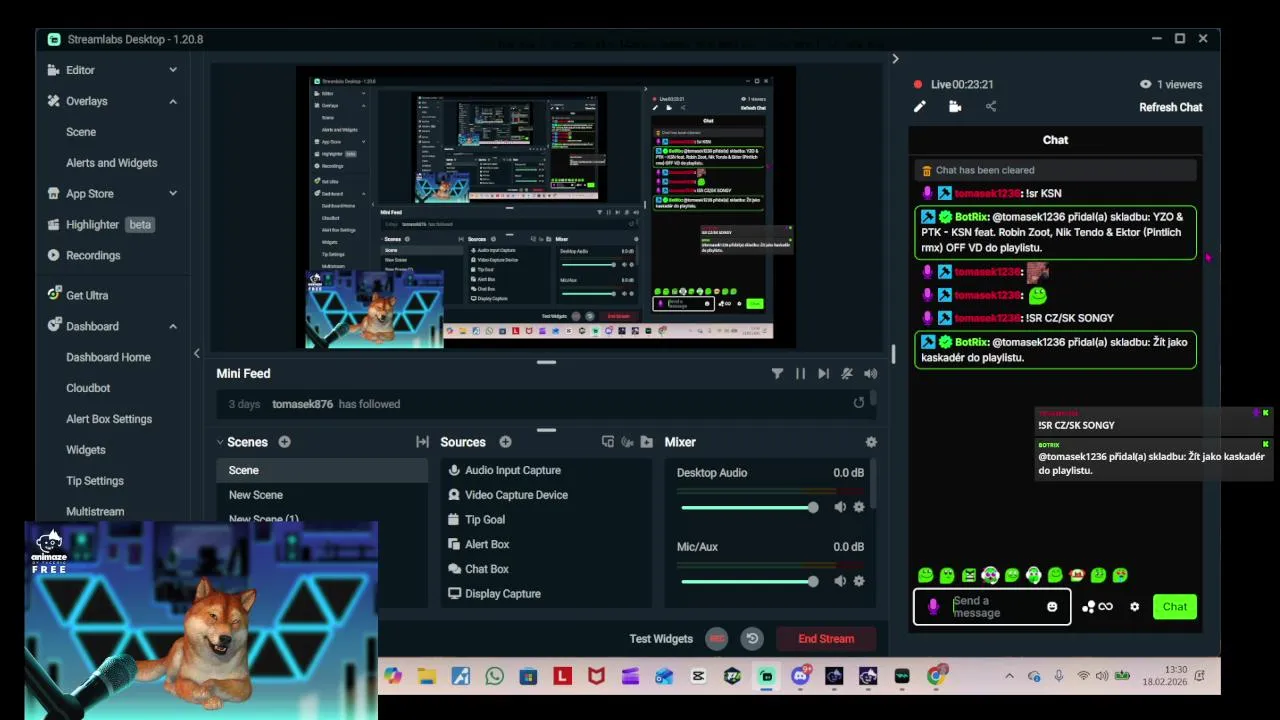Collapse the chat panel arrow

pos(895,59)
